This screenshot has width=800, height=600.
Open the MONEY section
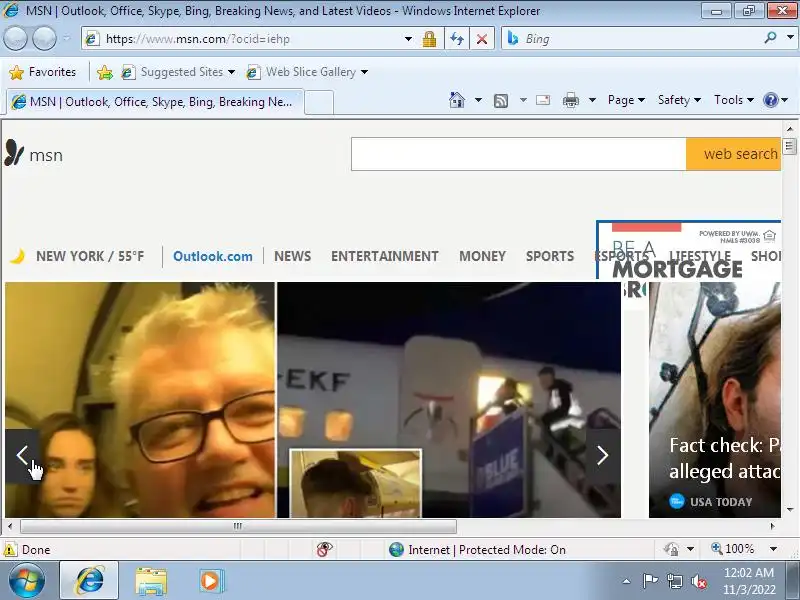(482, 256)
